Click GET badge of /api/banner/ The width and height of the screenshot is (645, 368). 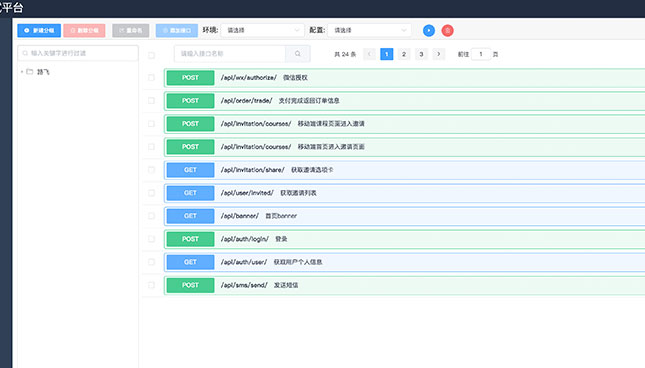190,216
